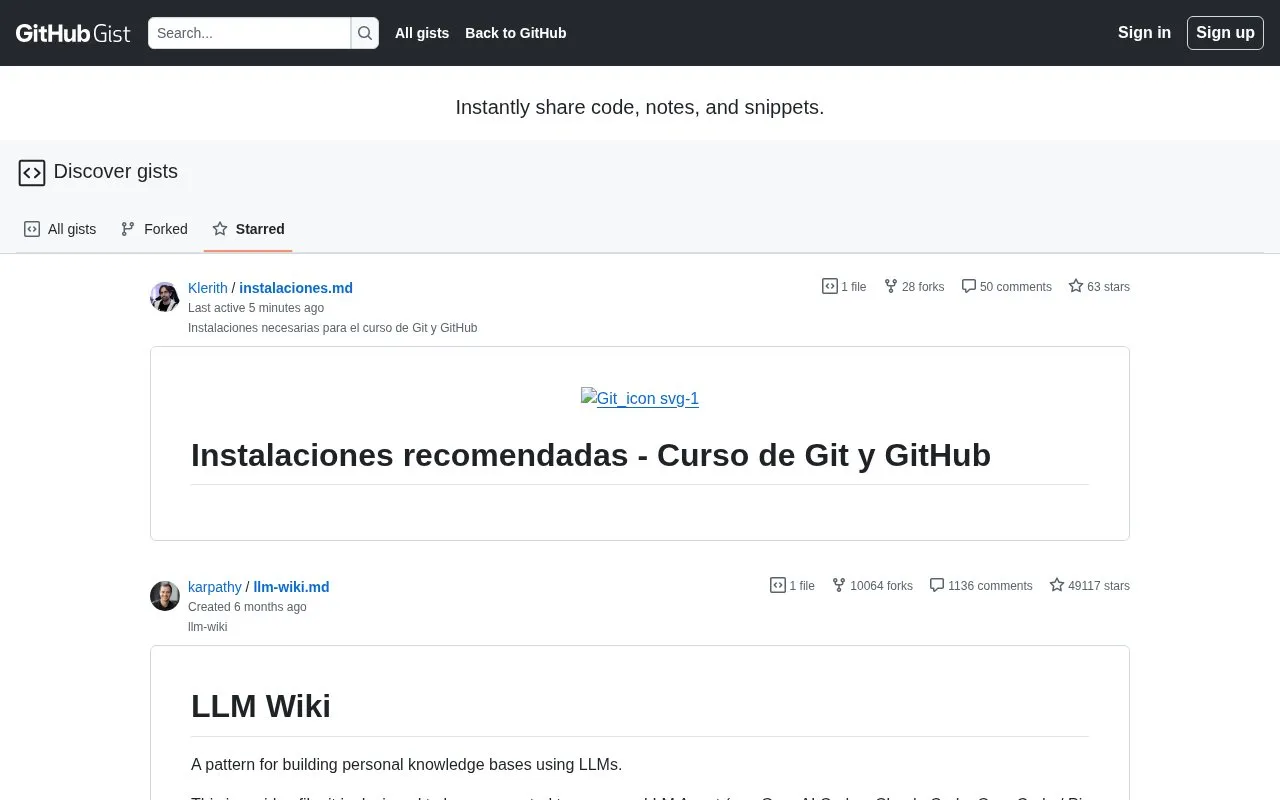View 28 forks of instalaciones.md
The width and height of the screenshot is (1280, 800).
914,287
